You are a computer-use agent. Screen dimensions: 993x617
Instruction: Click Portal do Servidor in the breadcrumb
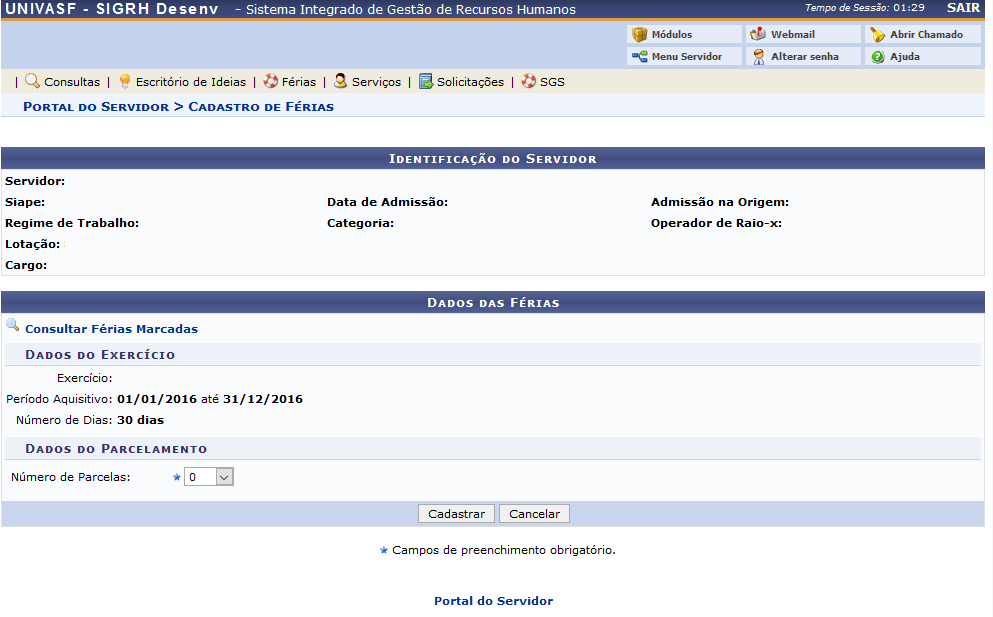tap(96, 106)
